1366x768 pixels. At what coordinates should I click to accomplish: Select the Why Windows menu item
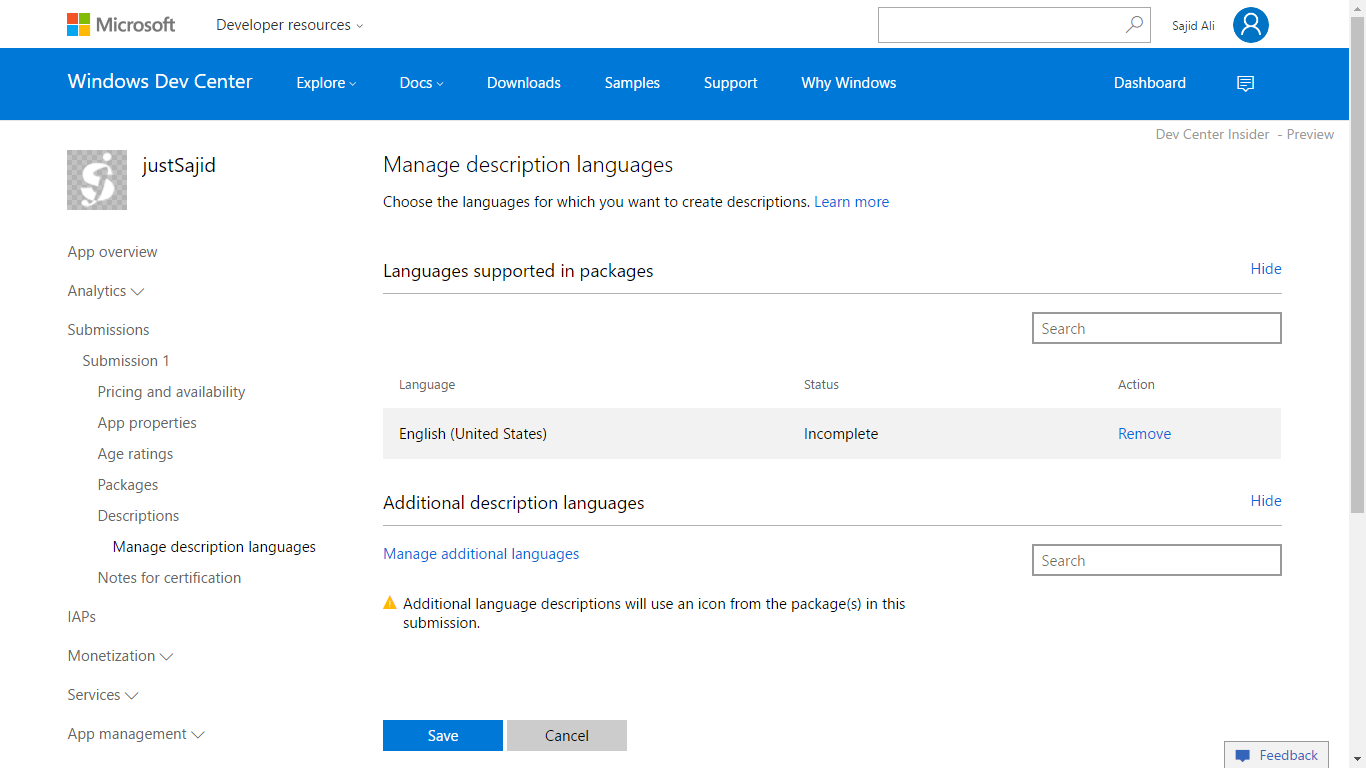tap(849, 83)
